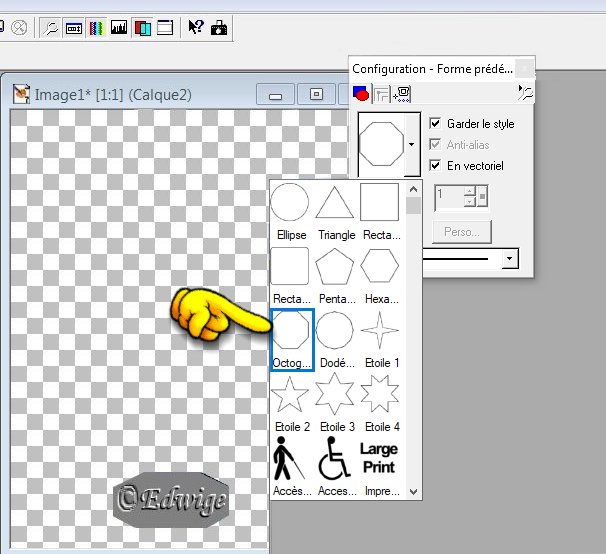Activate the context help arrow icon
This screenshot has width=606, height=554.
pos(196,27)
